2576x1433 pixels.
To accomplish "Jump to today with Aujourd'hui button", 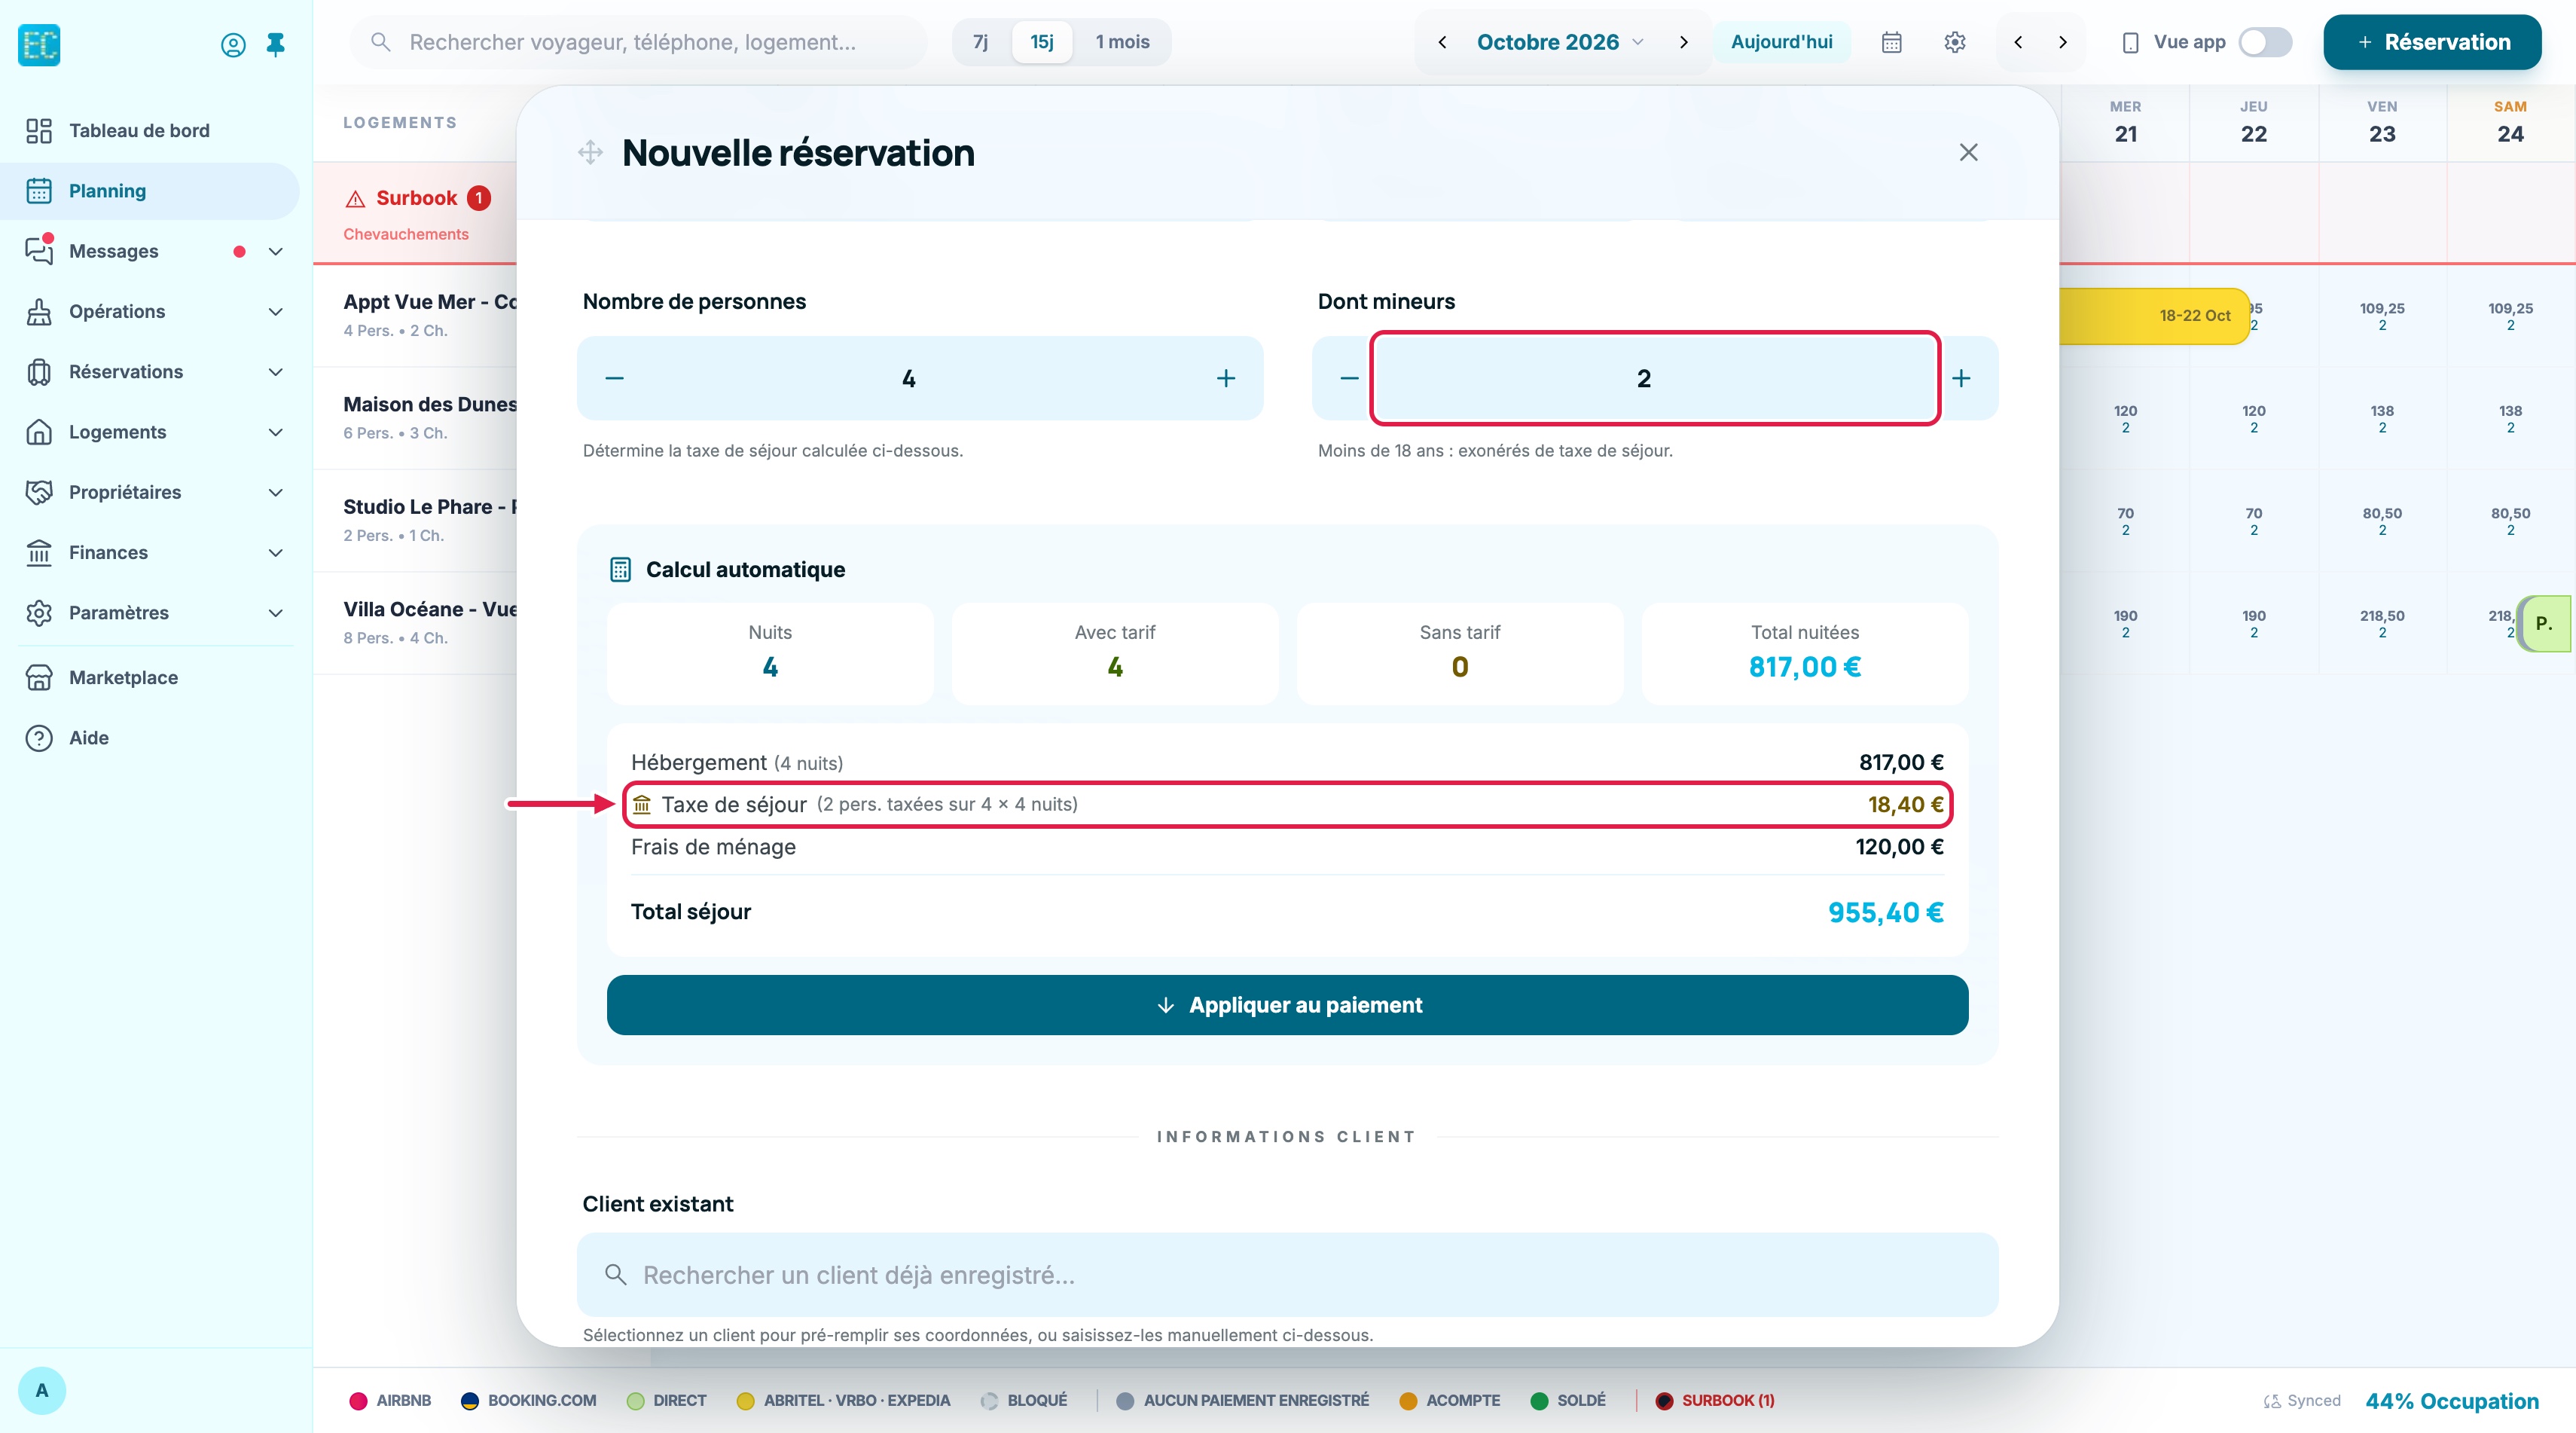I will point(1781,42).
